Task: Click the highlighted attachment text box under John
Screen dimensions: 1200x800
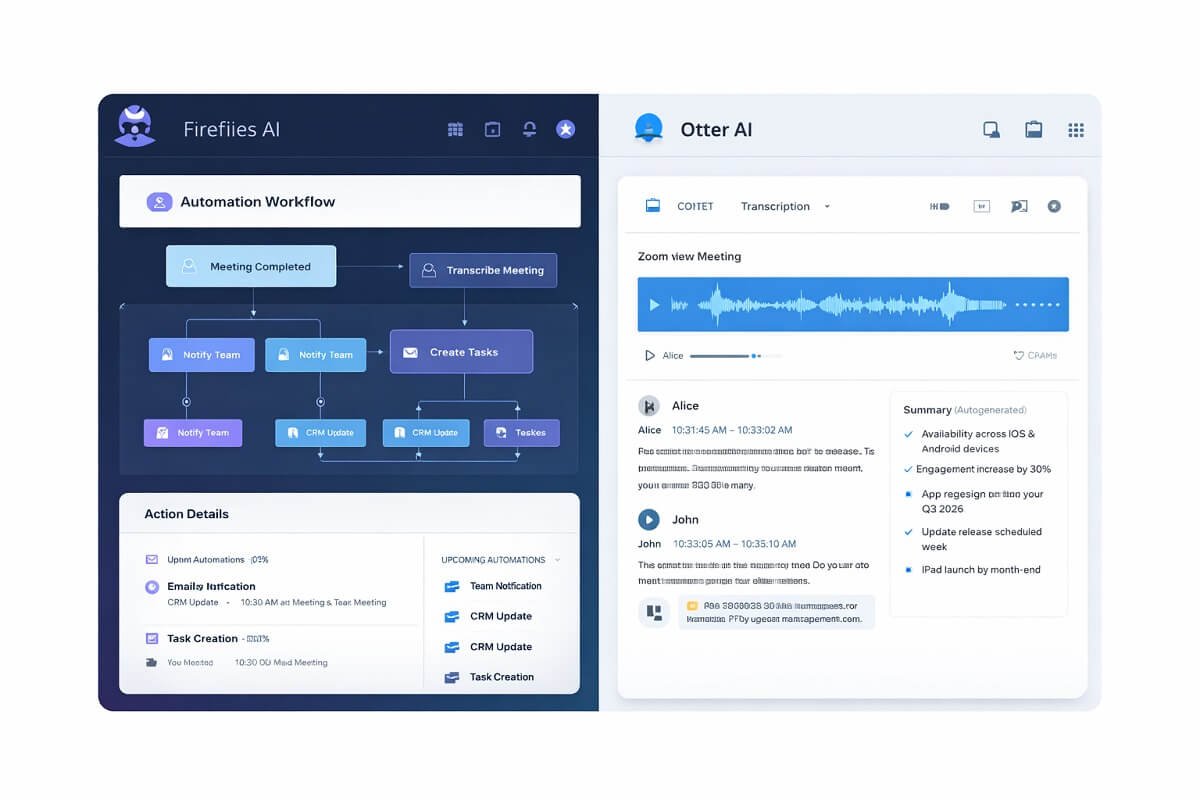Action: point(777,612)
